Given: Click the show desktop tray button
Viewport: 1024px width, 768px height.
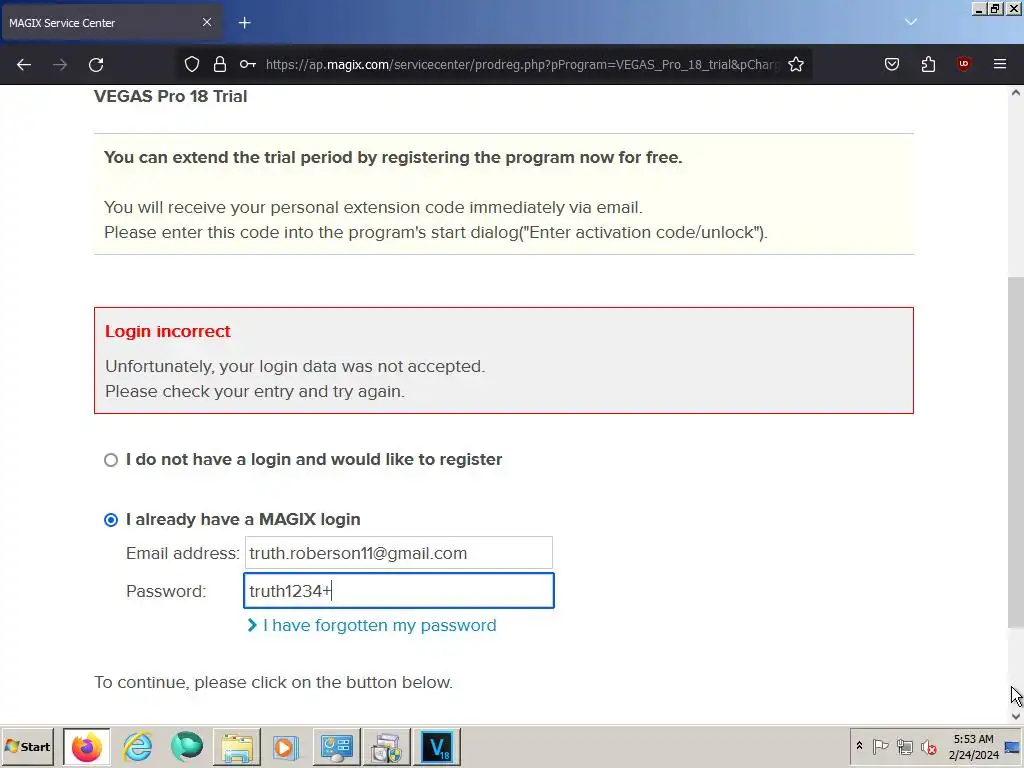Looking at the screenshot, I should [1012, 747].
